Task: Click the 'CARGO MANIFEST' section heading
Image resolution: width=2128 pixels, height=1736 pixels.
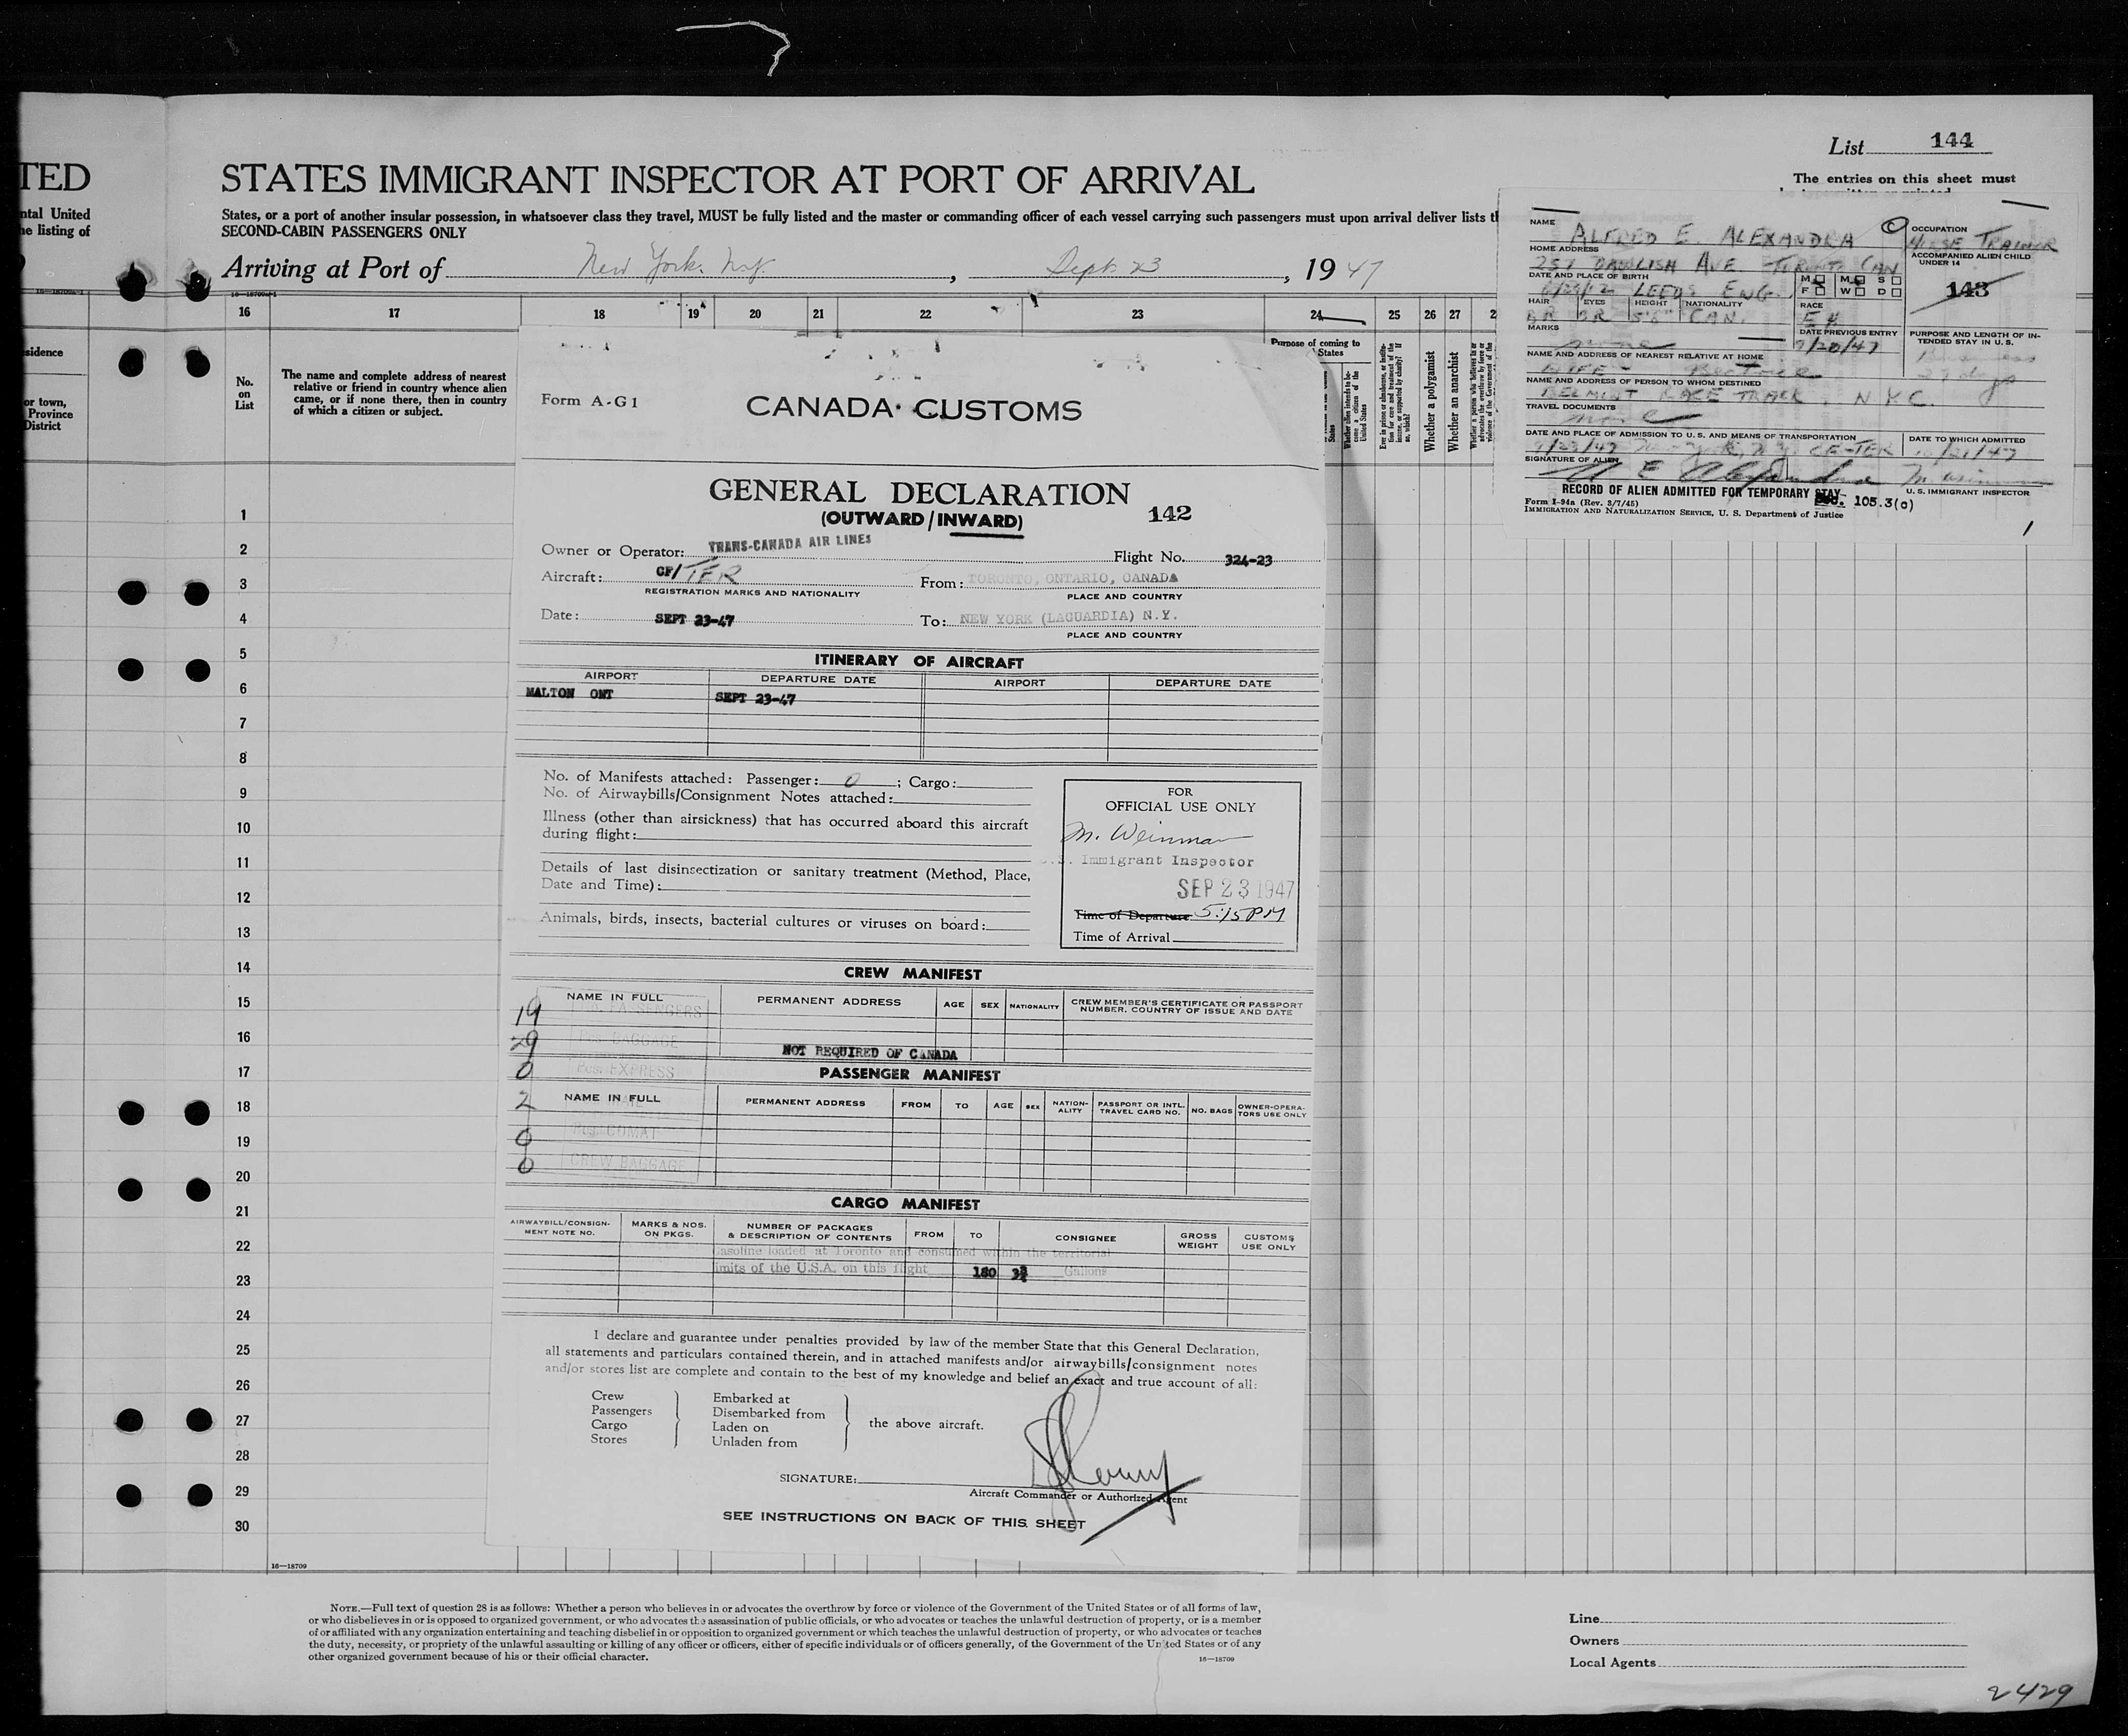Action: click(x=905, y=1204)
